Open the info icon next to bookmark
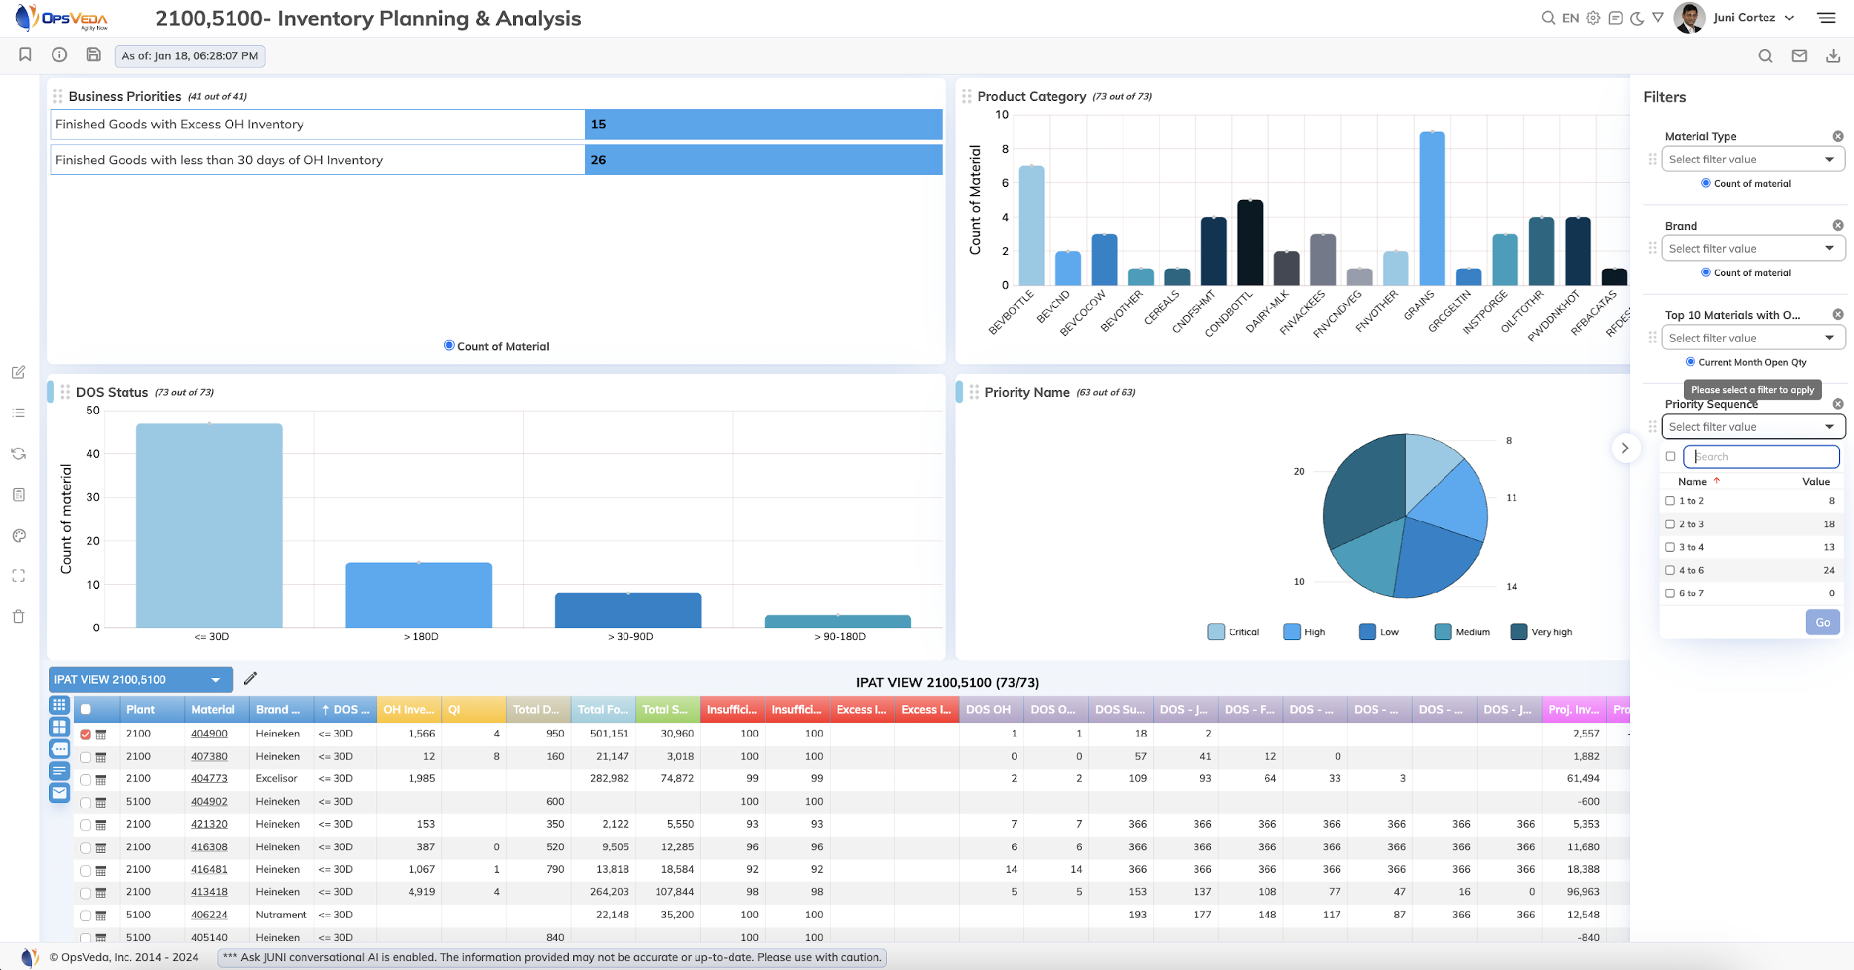Screen dimensions: 1854x970 59,55
